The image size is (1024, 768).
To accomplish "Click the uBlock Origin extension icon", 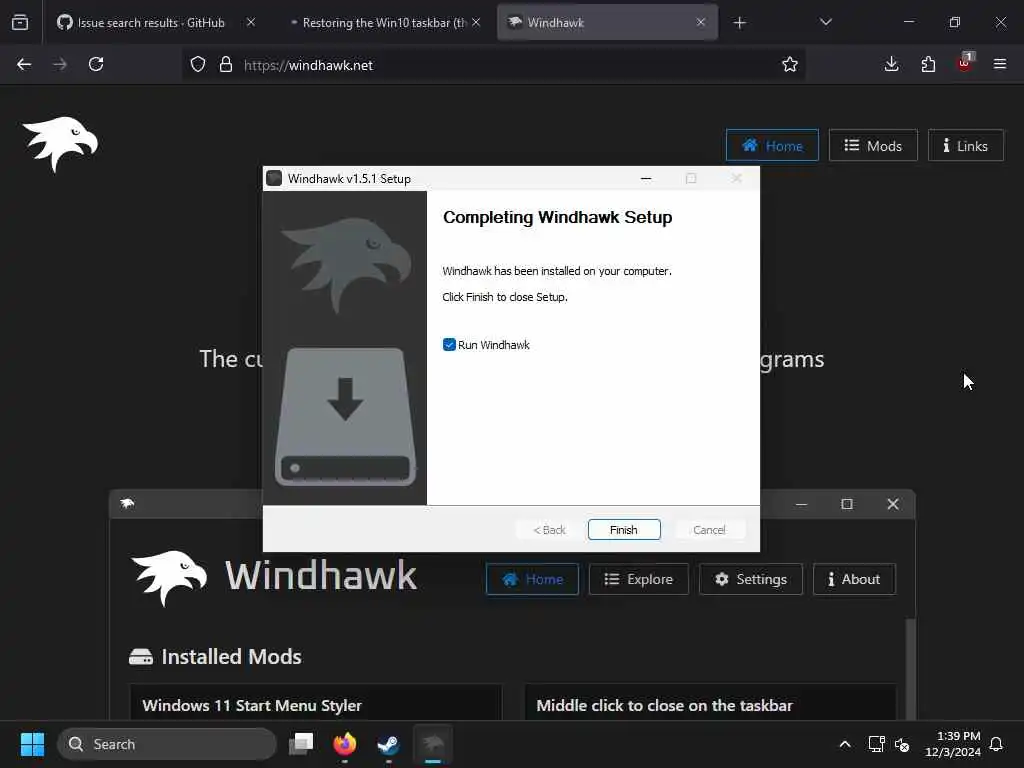I will click(965, 63).
